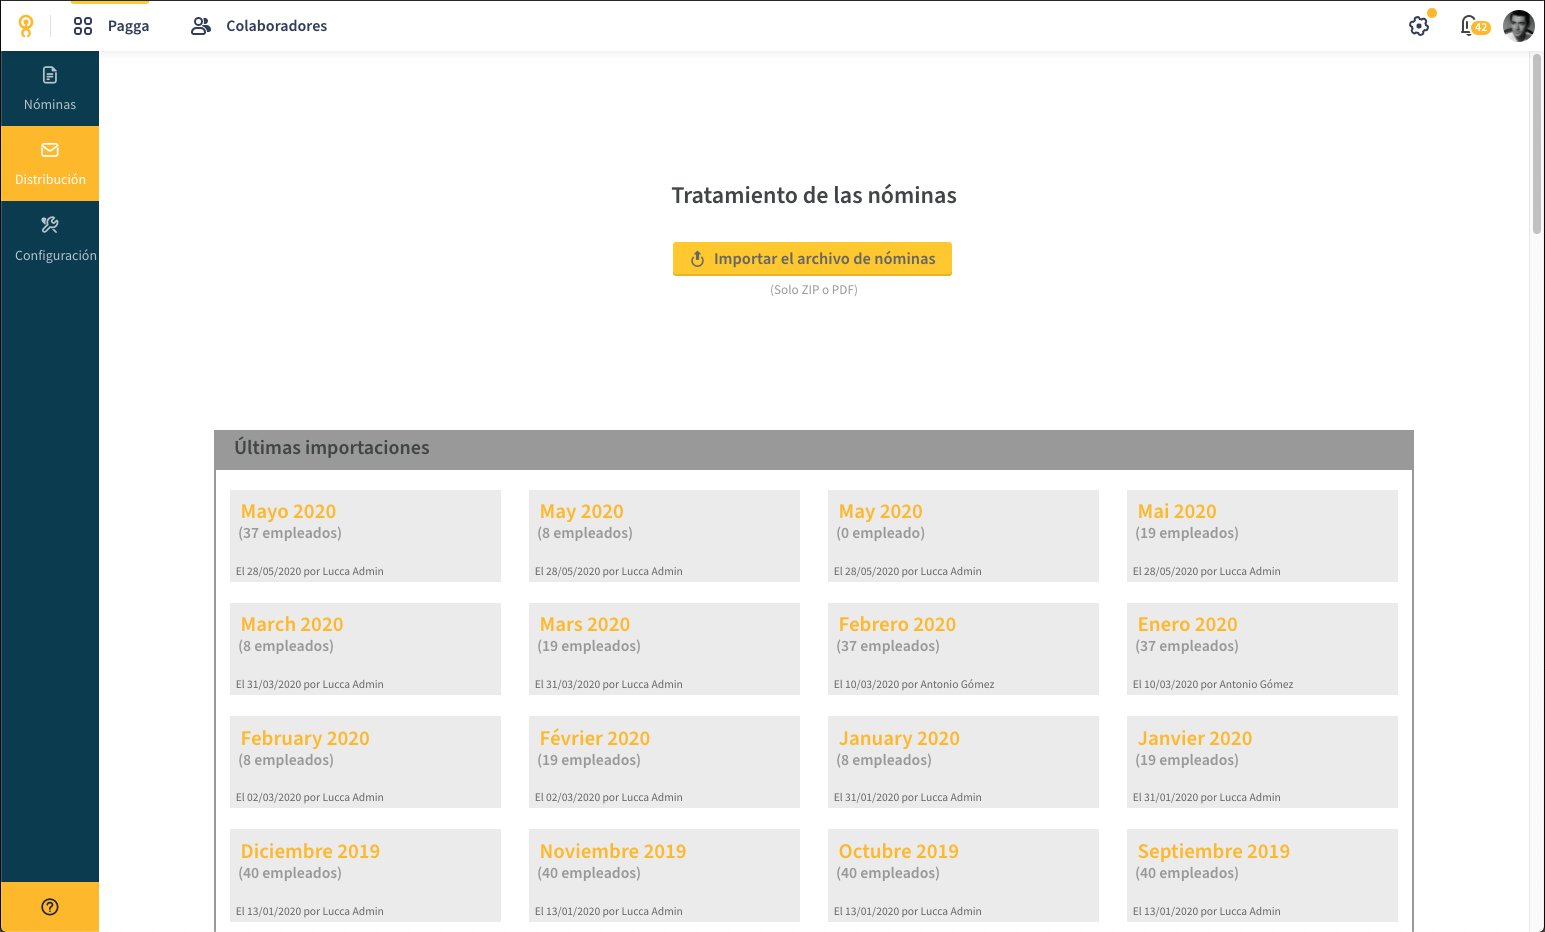Open the February 2020 import card
The height and width of the screenshot is (932, 1545).
(x=365, y=762)
